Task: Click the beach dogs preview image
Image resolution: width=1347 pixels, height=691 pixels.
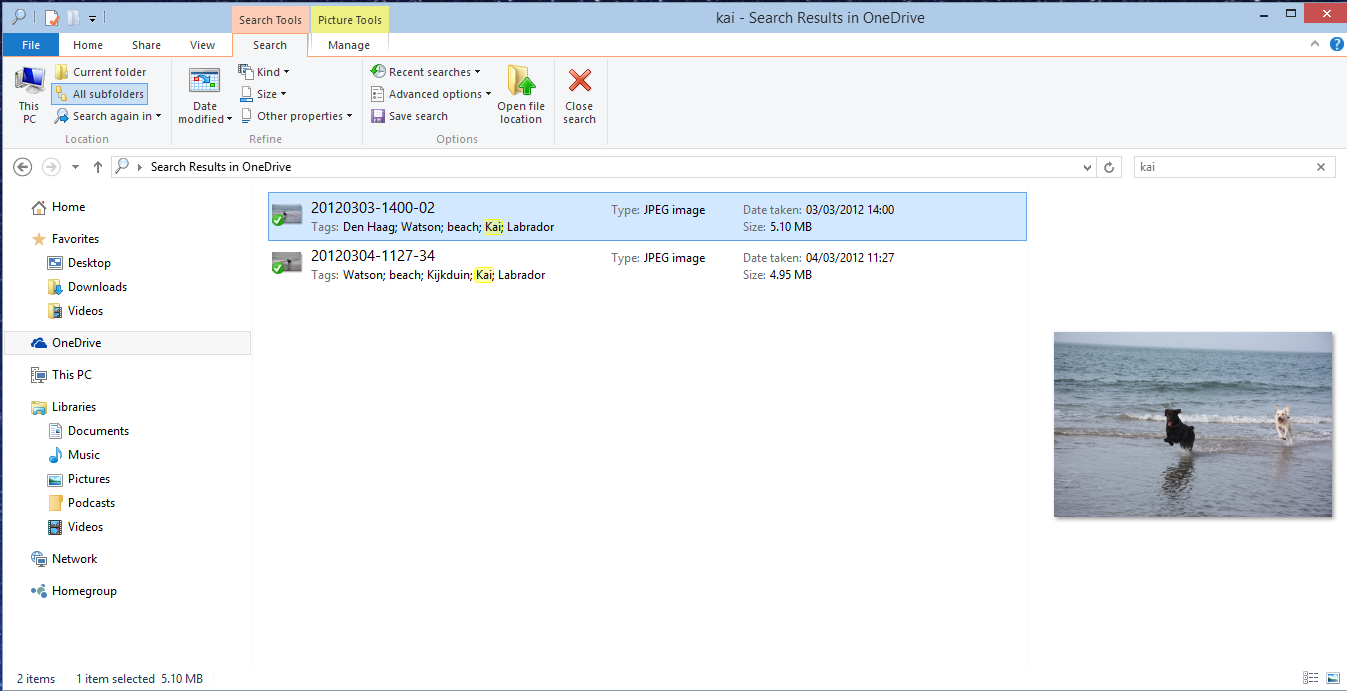Action: tap(1193, 425)
